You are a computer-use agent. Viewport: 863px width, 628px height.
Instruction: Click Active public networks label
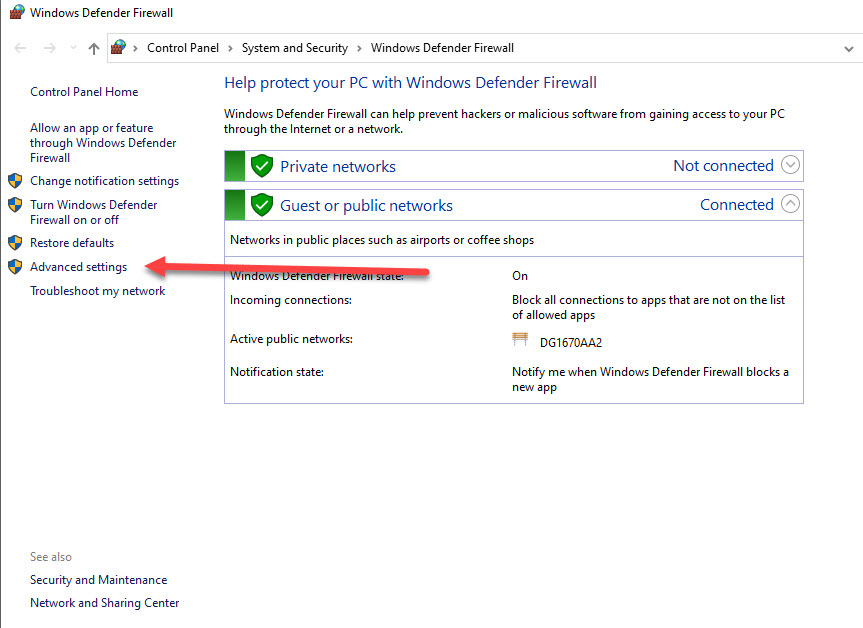click(291, 339)
